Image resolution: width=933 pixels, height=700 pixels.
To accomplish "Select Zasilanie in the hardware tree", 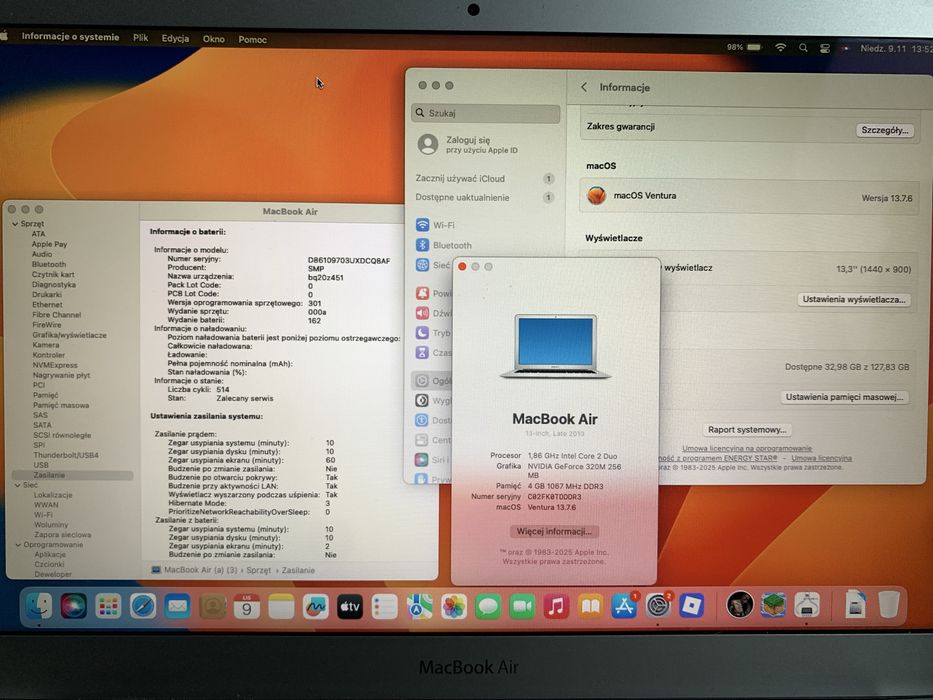I will [49, 475].
